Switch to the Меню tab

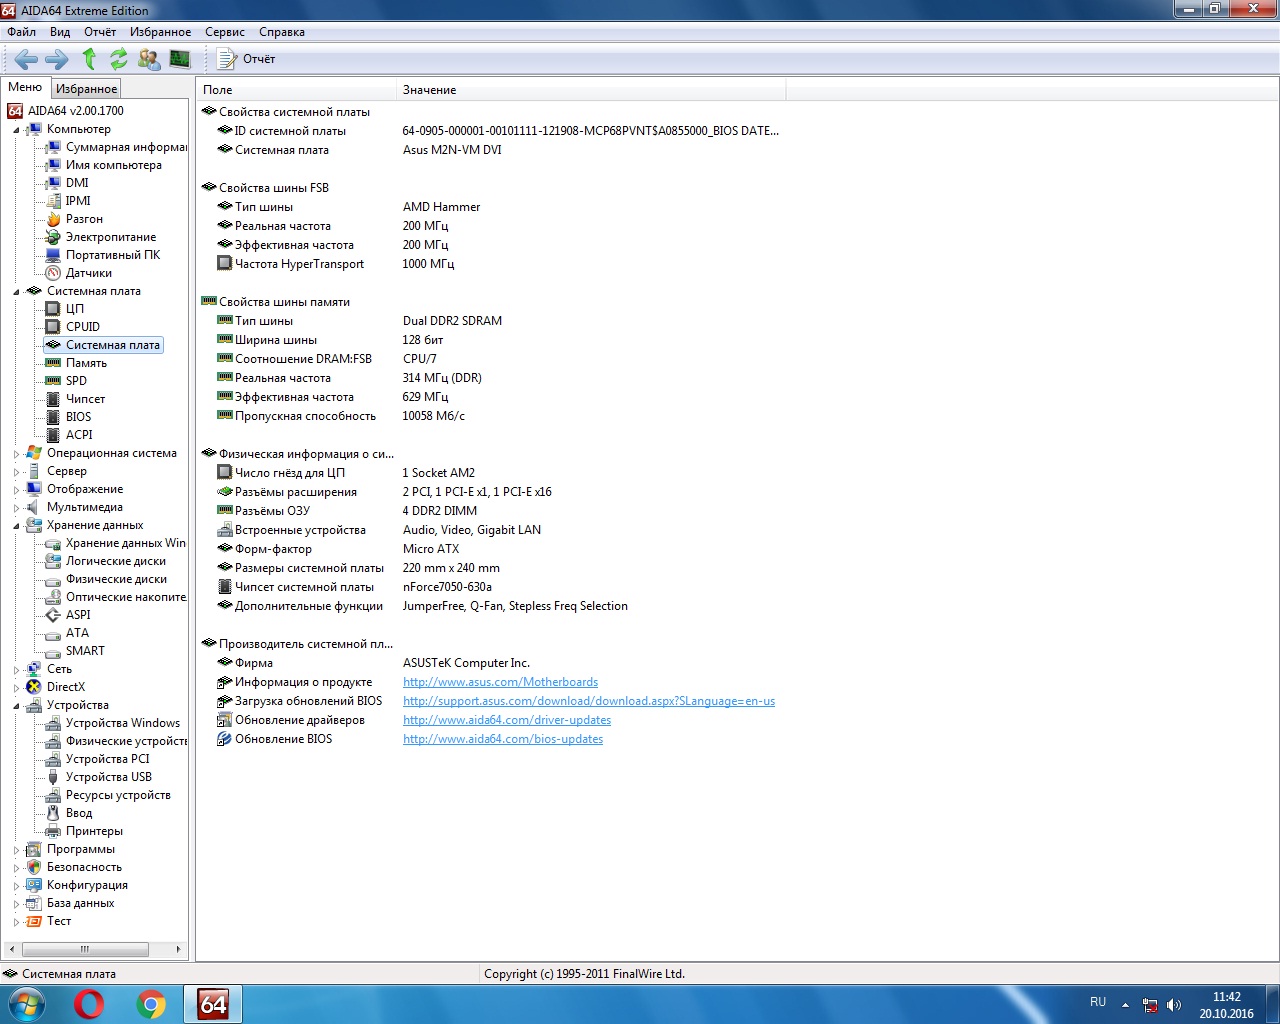25,88
